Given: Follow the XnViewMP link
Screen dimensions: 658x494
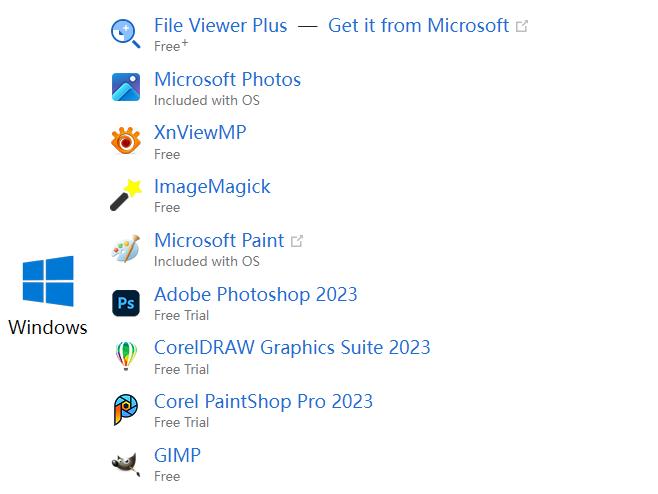Looking at the screenshot, I should 200,133.
